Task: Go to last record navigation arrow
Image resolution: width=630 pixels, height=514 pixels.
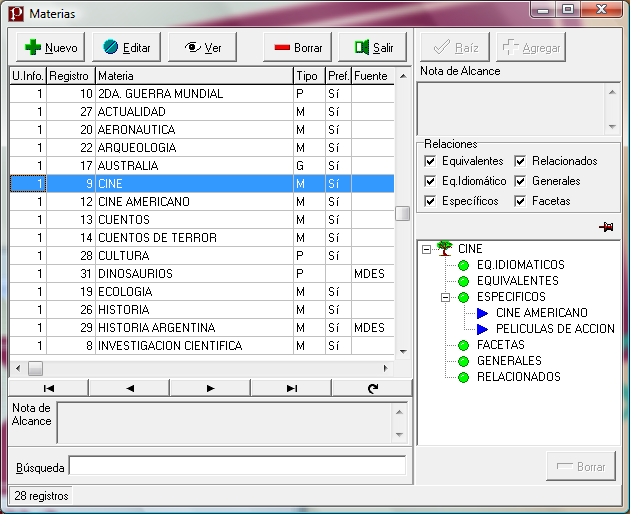Action: pos(291,388)
